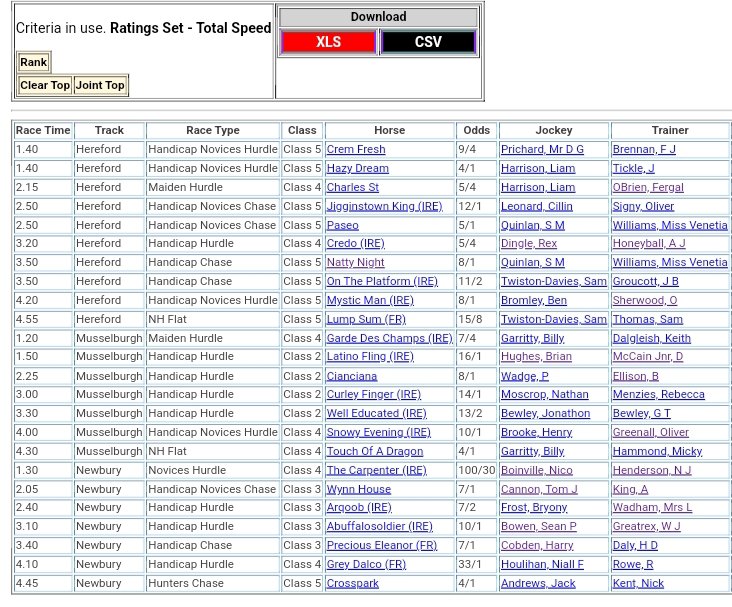Select horse Abuffalosoldier (IRE)

point(379,527)
